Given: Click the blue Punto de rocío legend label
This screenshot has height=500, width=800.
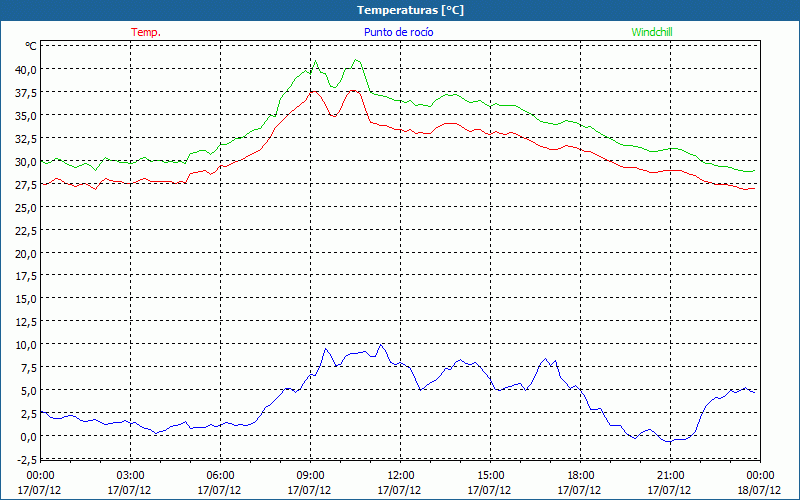Looking at the screenshot, I should click(398, 32).
